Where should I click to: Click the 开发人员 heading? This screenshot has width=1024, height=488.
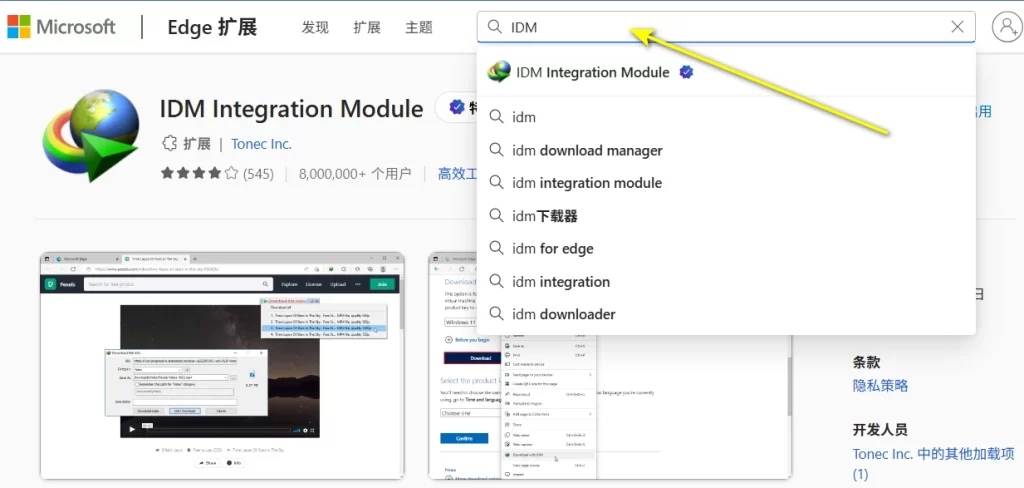point(880,430)
